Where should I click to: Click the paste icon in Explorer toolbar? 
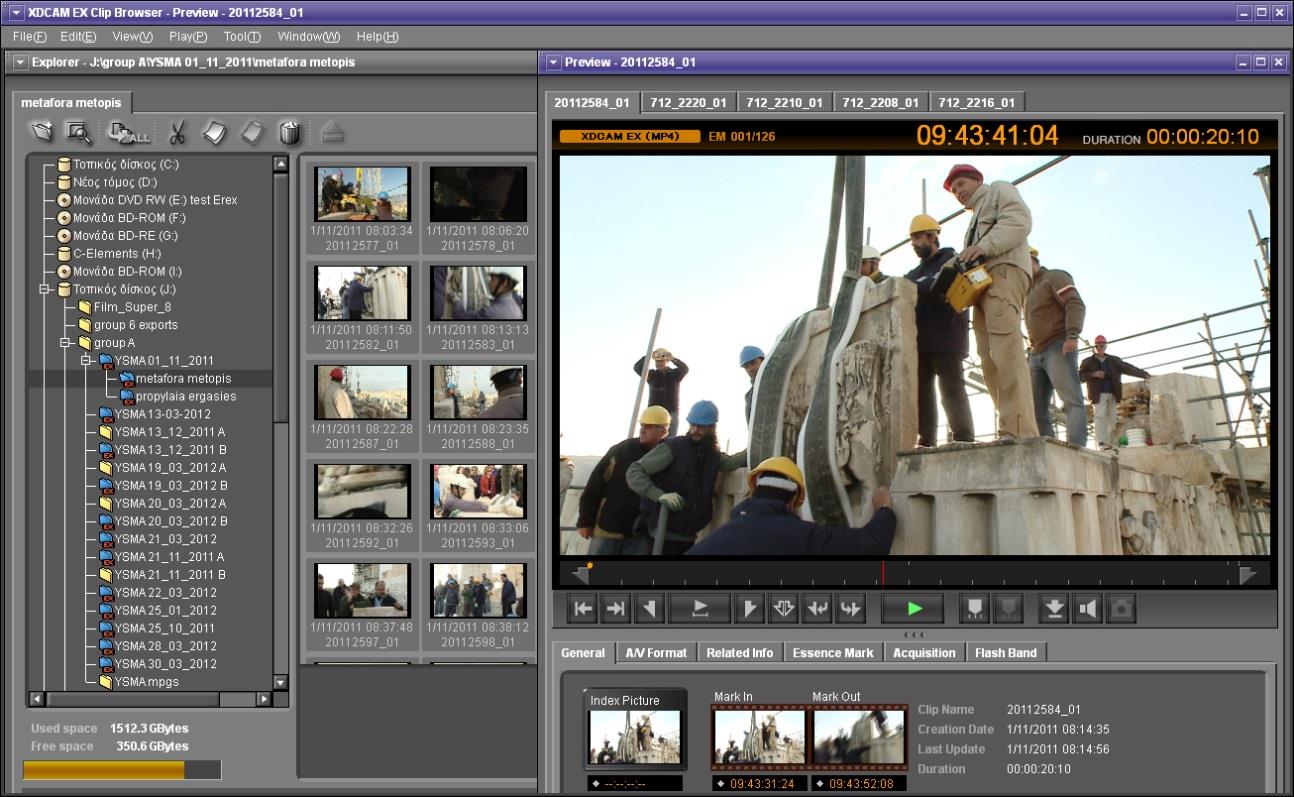click(x=252, y=132)
